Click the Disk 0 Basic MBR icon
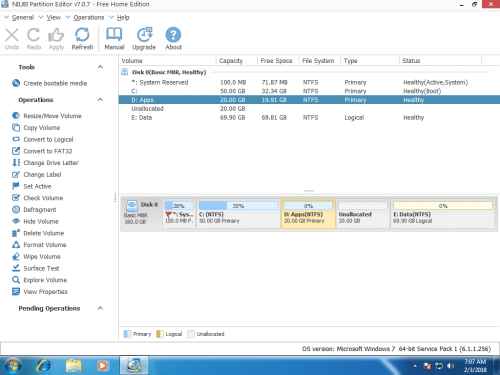This screenshot has width=500, height=375. tap(132, 206)
